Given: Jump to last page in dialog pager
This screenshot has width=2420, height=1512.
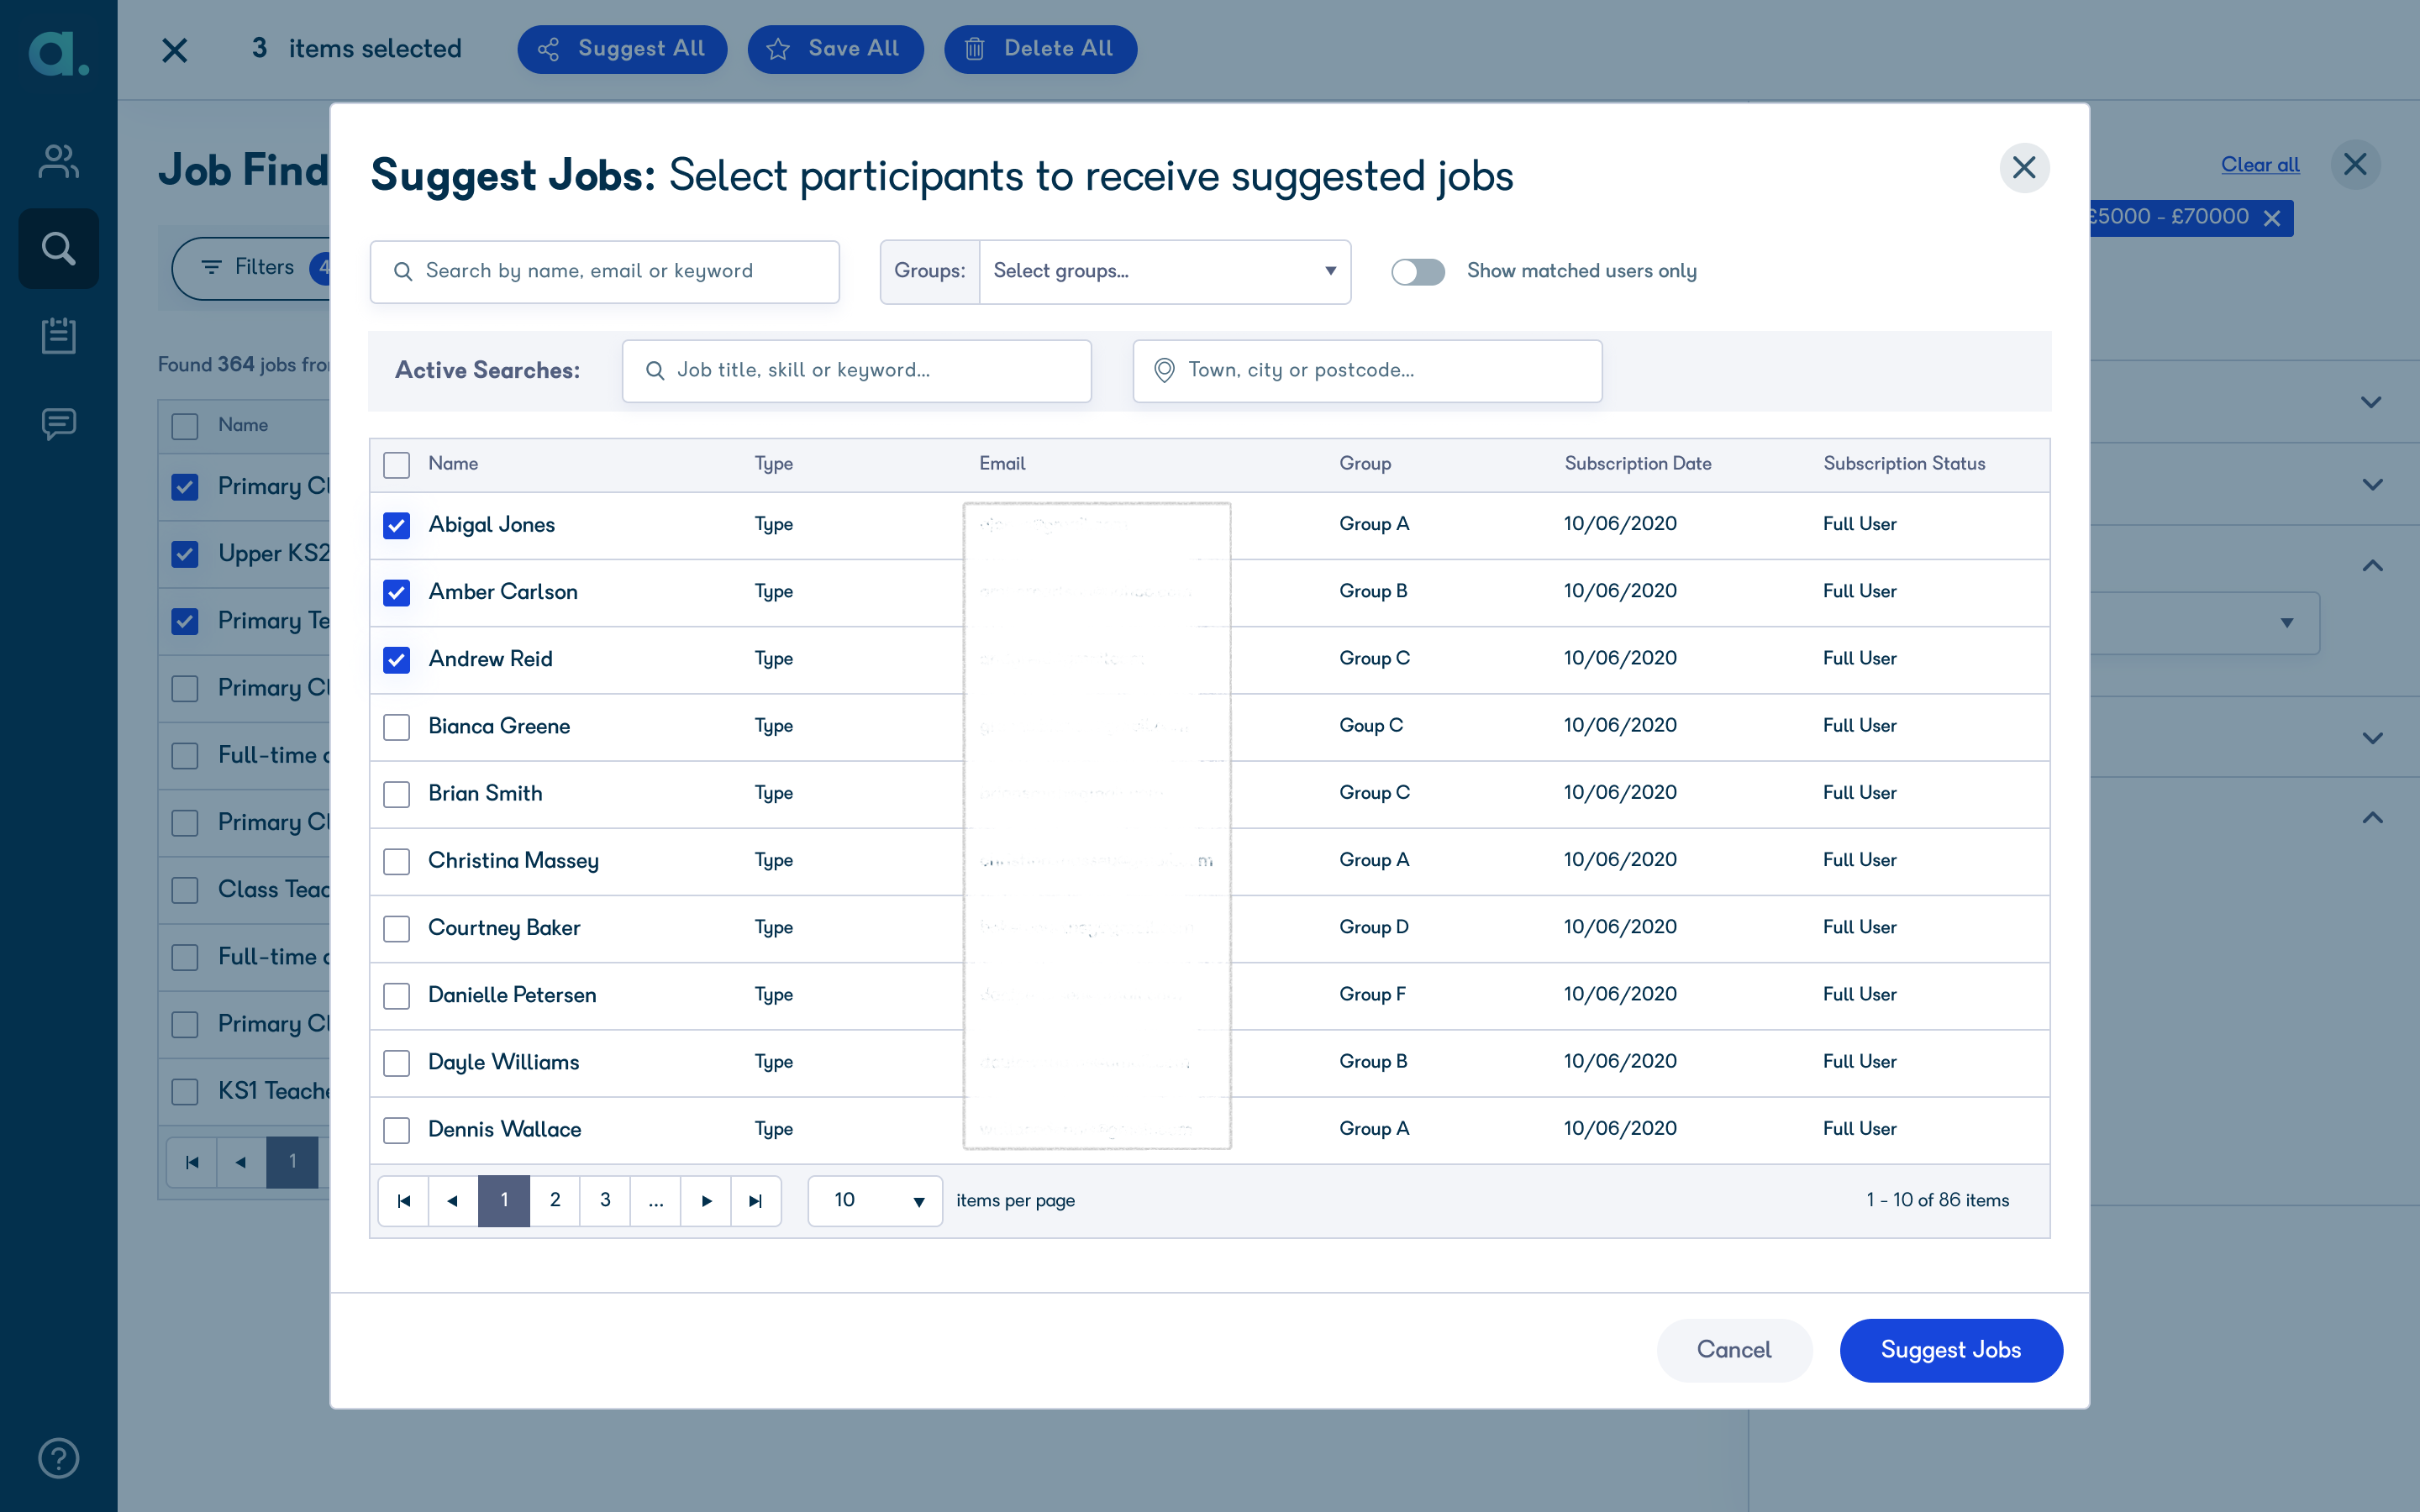Looking at the screenshot, I should (756, 1200).
